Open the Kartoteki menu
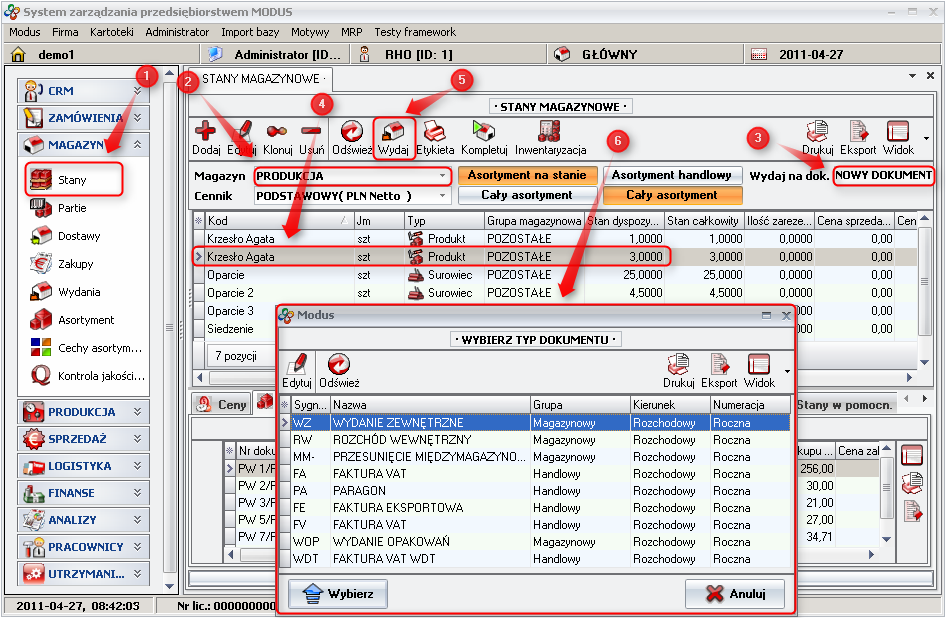 coord(111,32)
